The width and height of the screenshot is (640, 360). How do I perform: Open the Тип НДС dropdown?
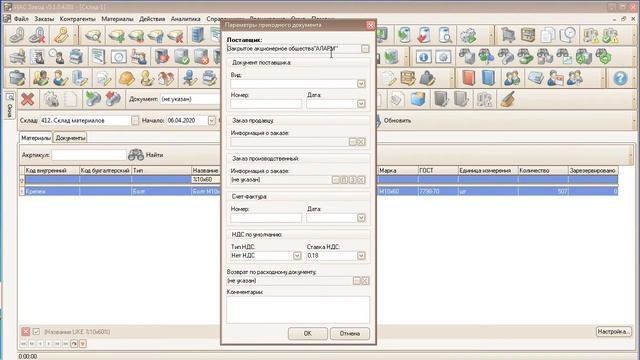[297, 256]
